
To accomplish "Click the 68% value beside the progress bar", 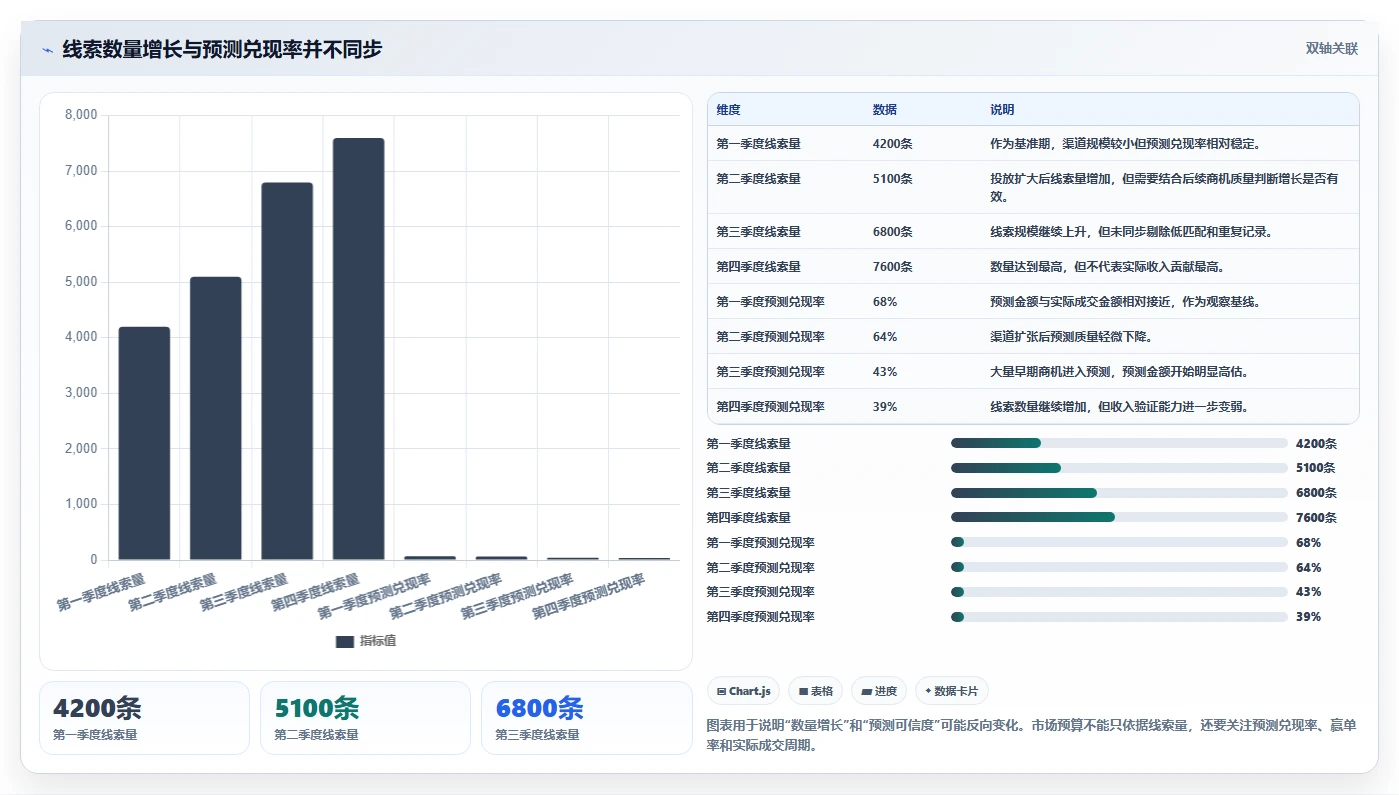I will (x=1308, y=543).
